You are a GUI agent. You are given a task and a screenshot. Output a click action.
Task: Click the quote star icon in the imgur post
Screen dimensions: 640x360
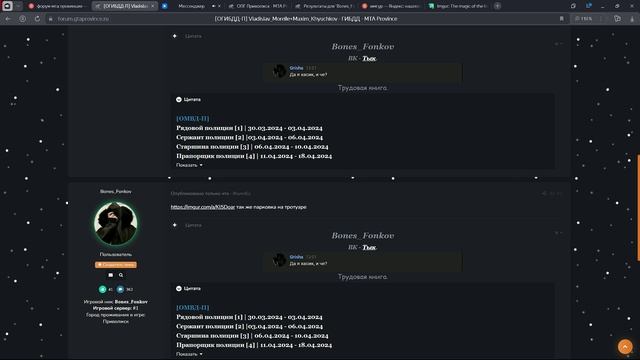click(x=175, y=225)
